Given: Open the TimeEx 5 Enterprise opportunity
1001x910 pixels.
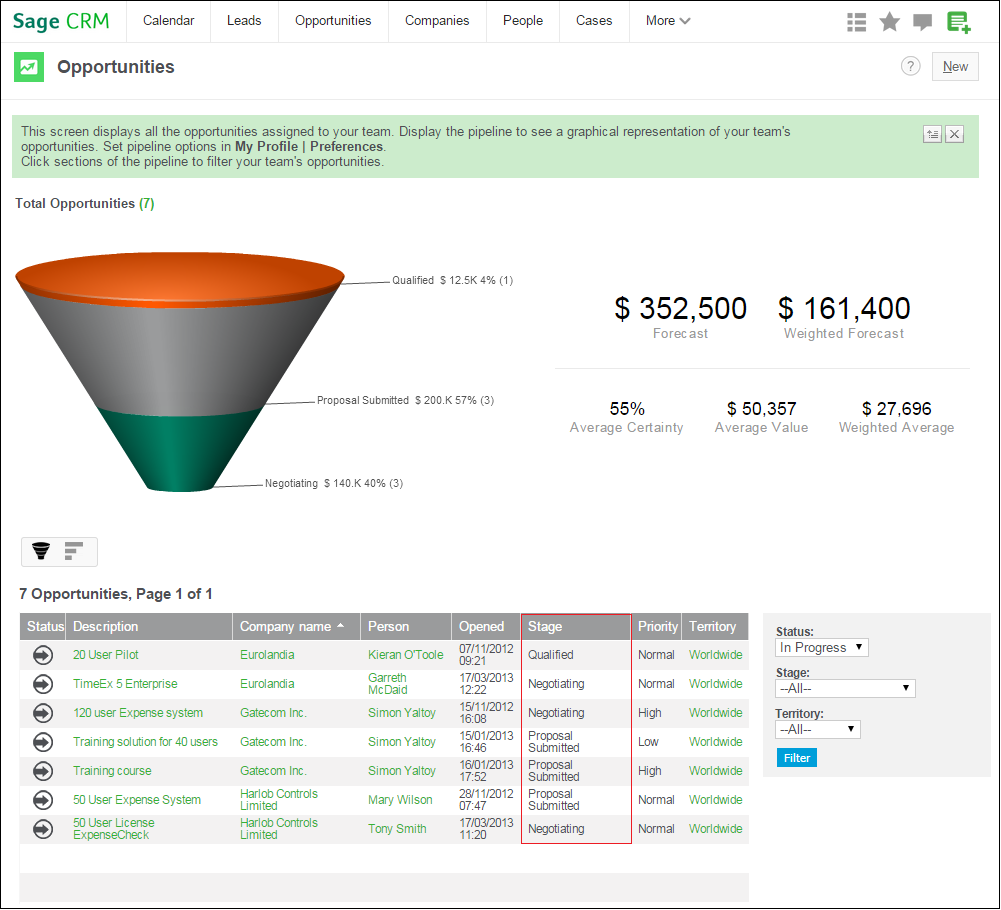Looking at the screenshot, I should click(125, 684).
